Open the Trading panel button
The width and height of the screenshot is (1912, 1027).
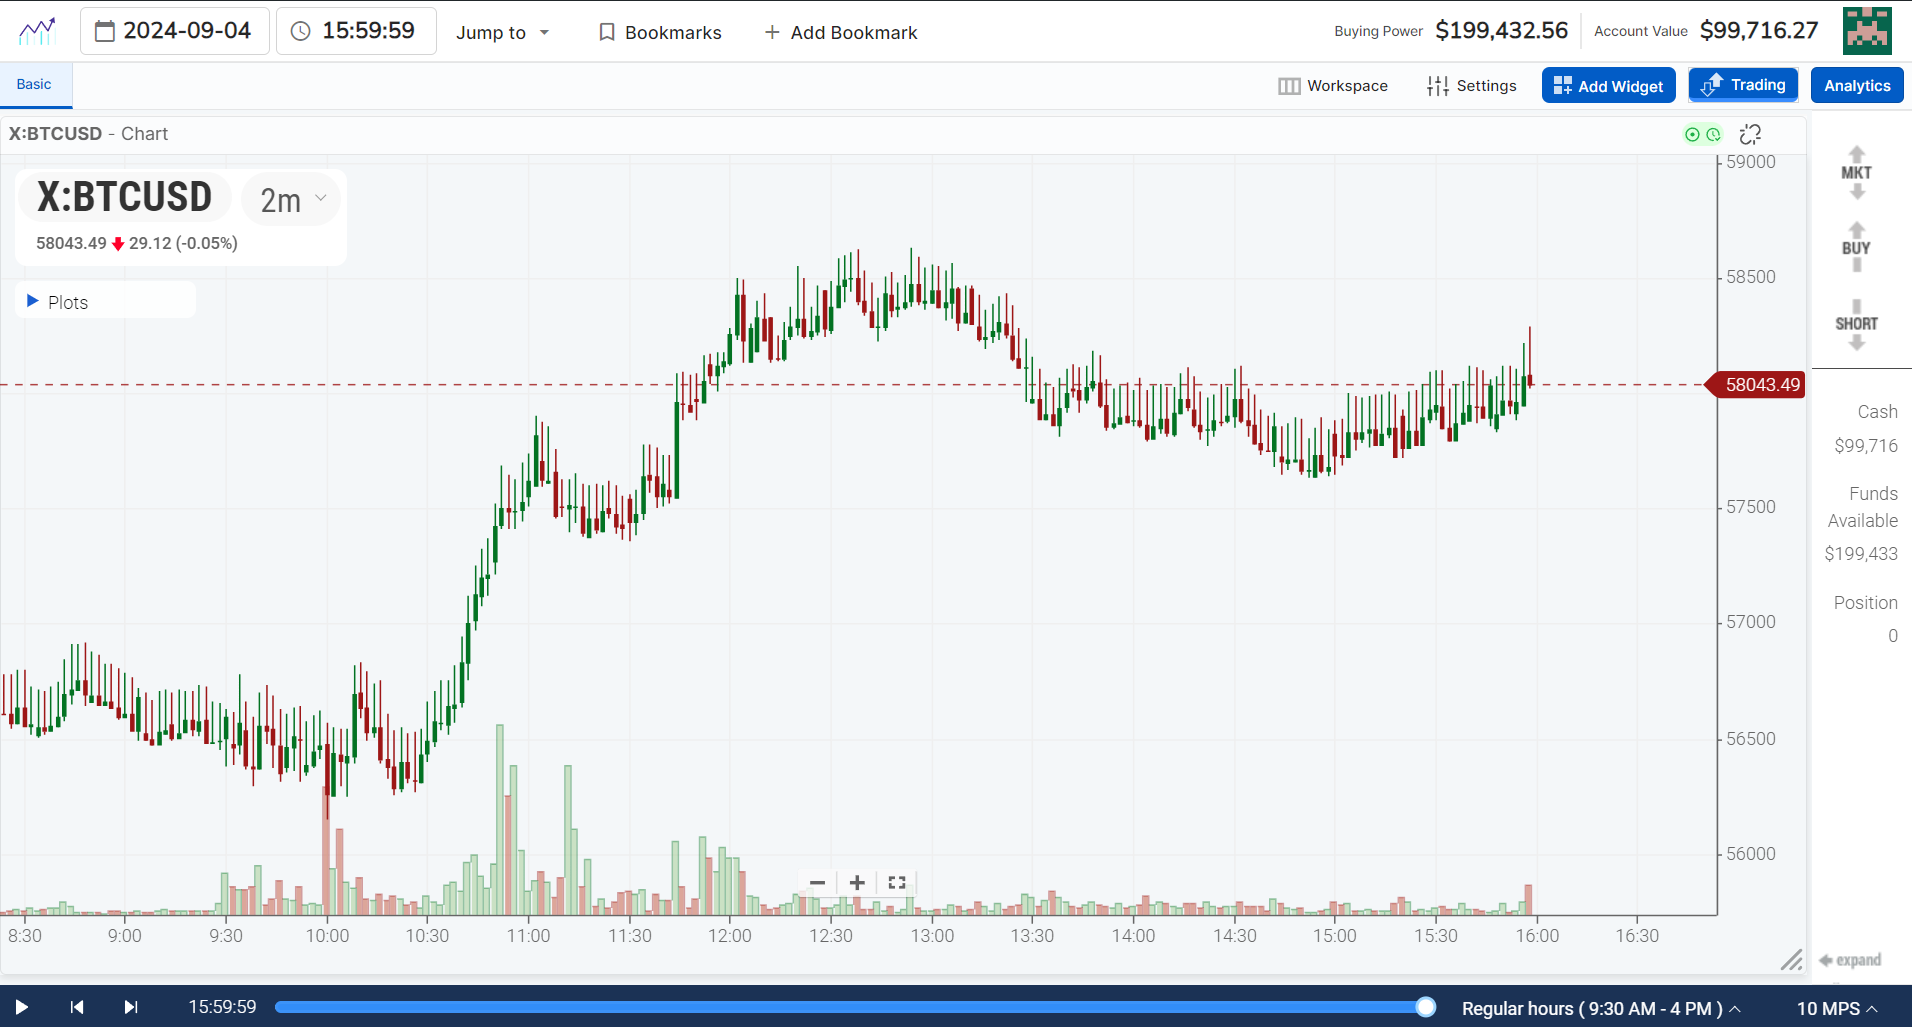pos(1743,85)
